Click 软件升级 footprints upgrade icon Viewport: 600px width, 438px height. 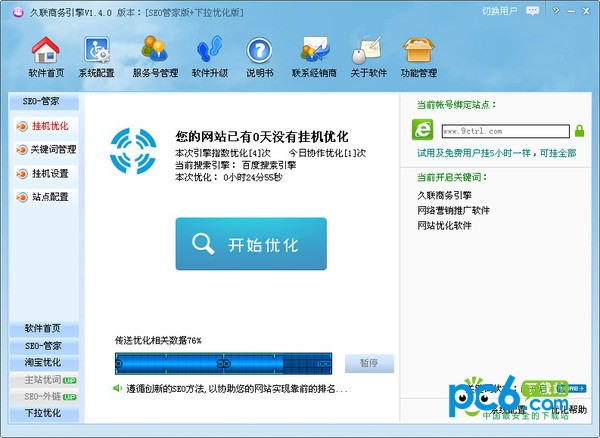click(x=210, y=57)
